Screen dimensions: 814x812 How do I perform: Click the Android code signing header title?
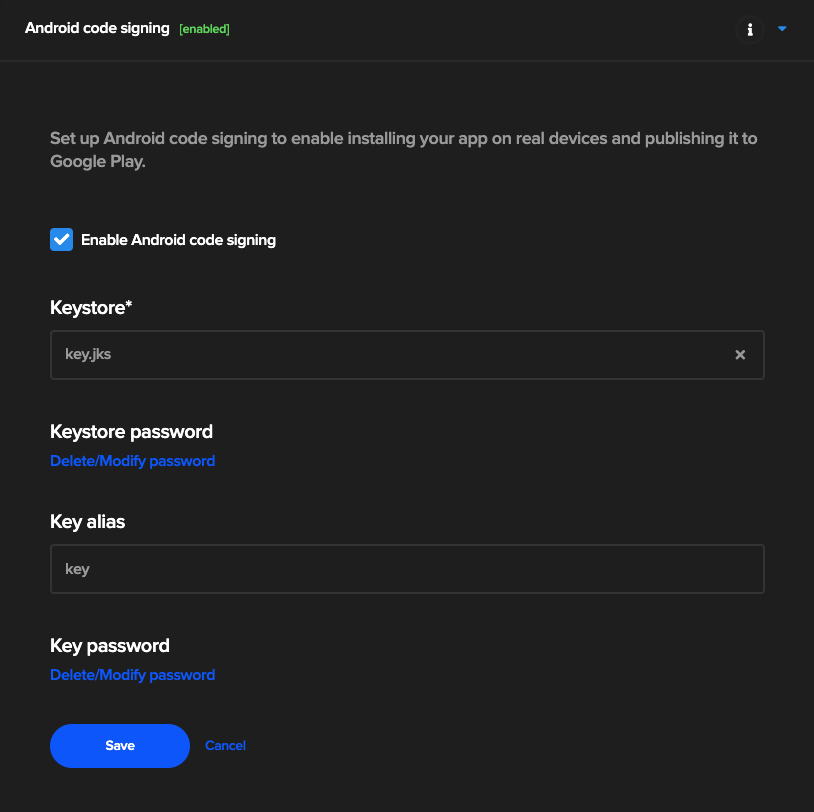(x=97, y=29)
